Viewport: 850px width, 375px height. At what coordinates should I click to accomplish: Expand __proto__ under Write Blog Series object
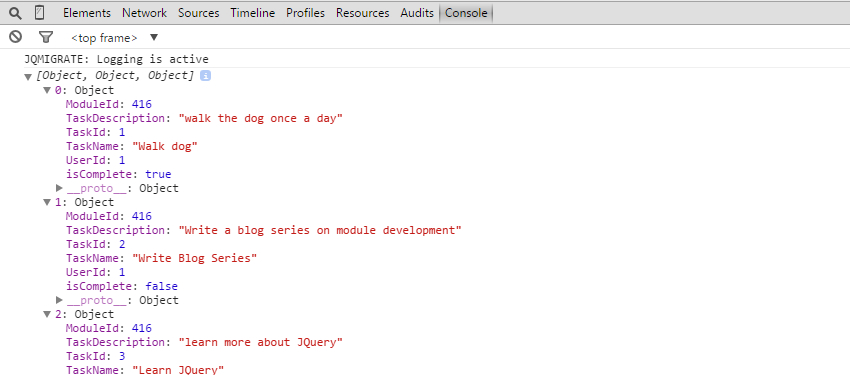(59, 300)
